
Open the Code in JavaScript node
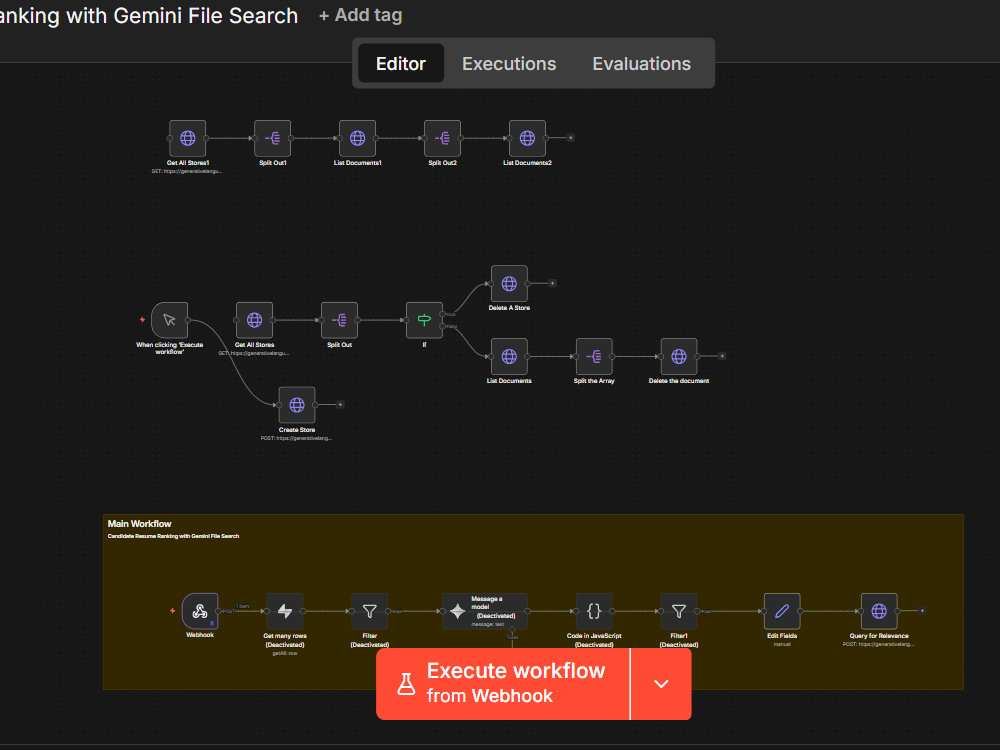click(594, 611)
